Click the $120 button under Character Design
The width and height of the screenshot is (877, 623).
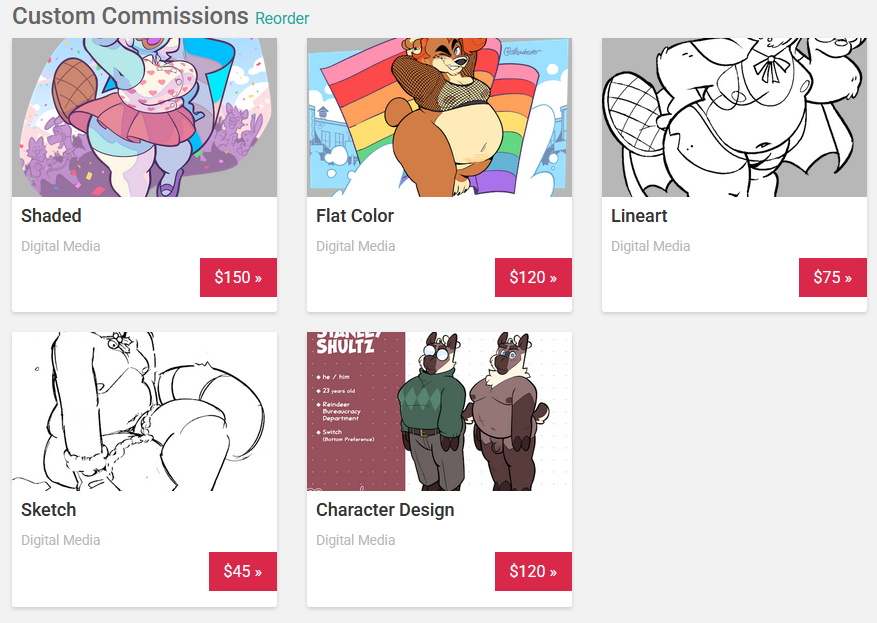click(x=533, y=572)
